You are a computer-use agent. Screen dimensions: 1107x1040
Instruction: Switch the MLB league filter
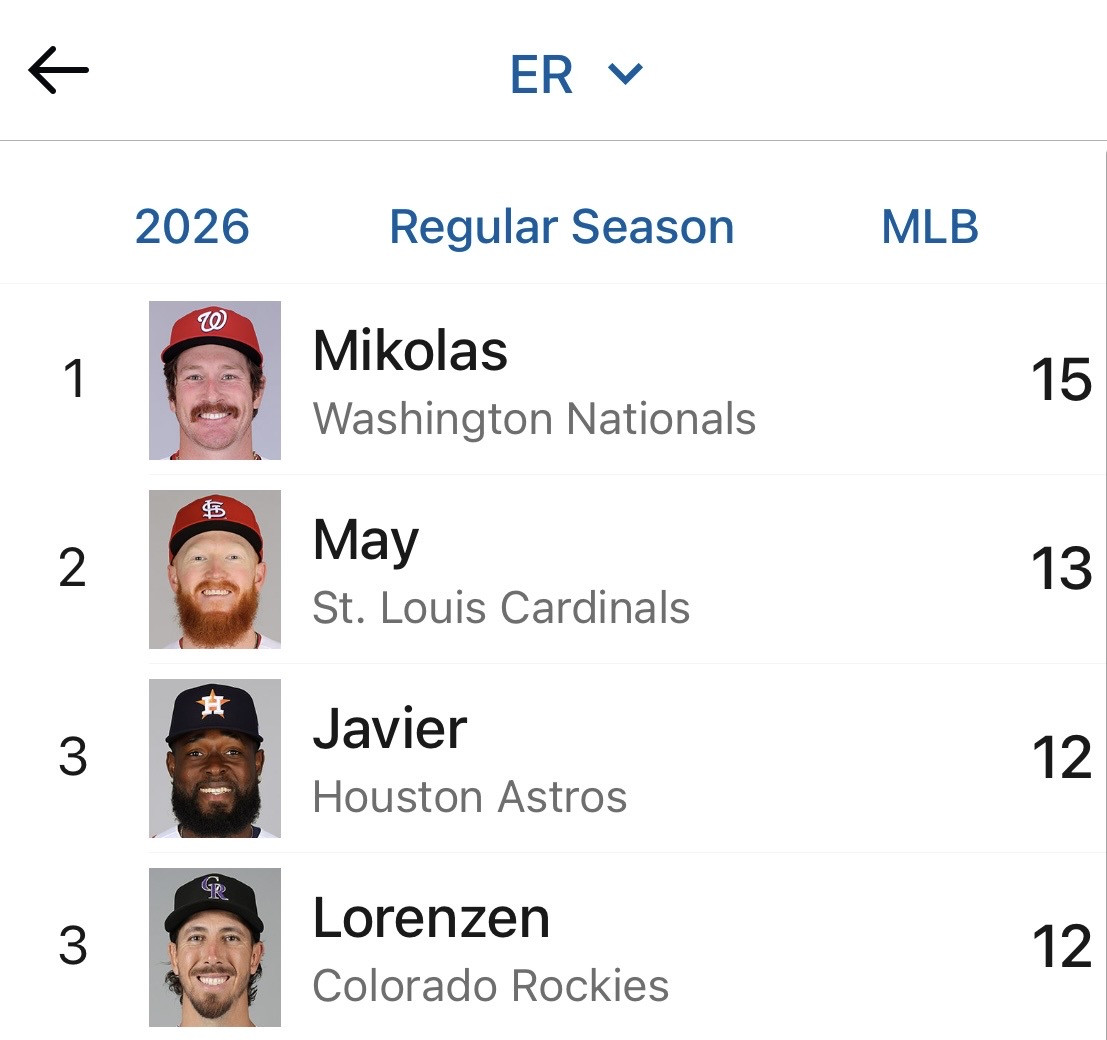929,227
